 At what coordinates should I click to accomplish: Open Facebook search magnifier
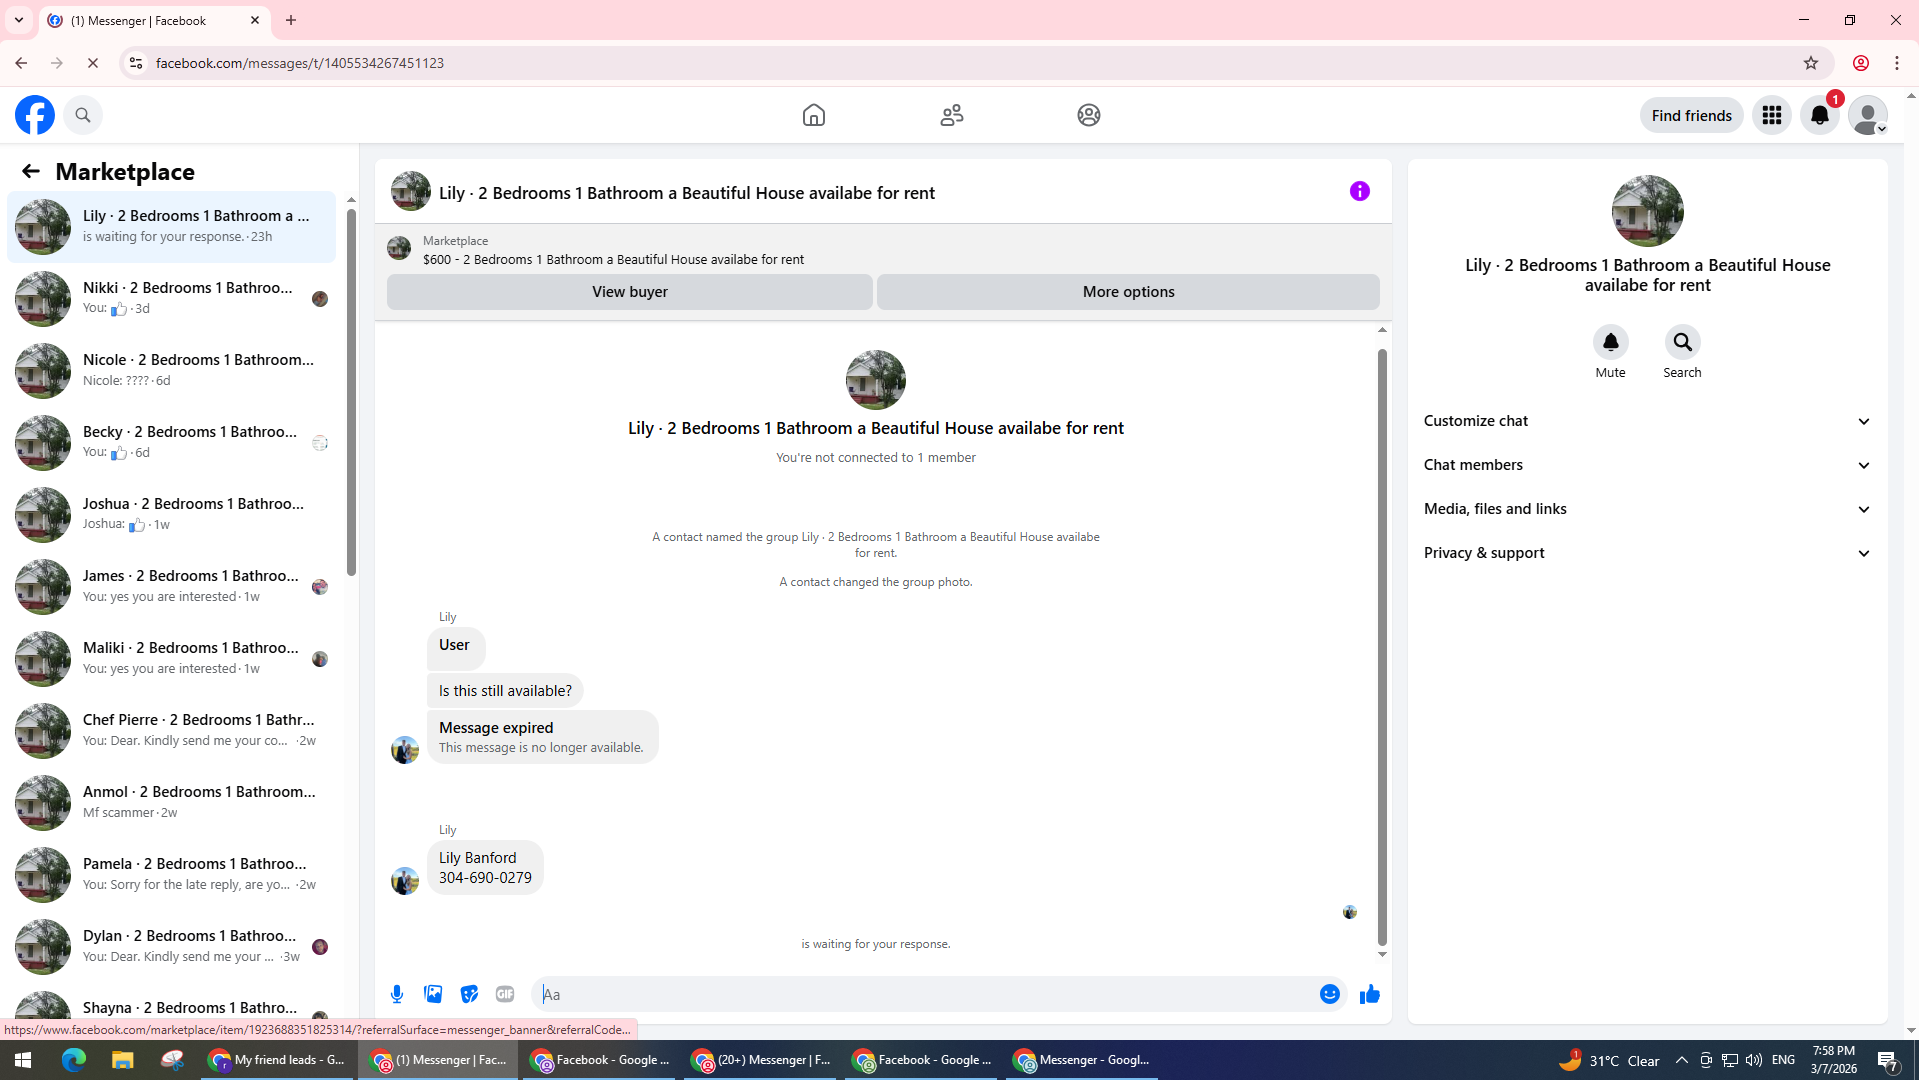(x=83, y=115)
